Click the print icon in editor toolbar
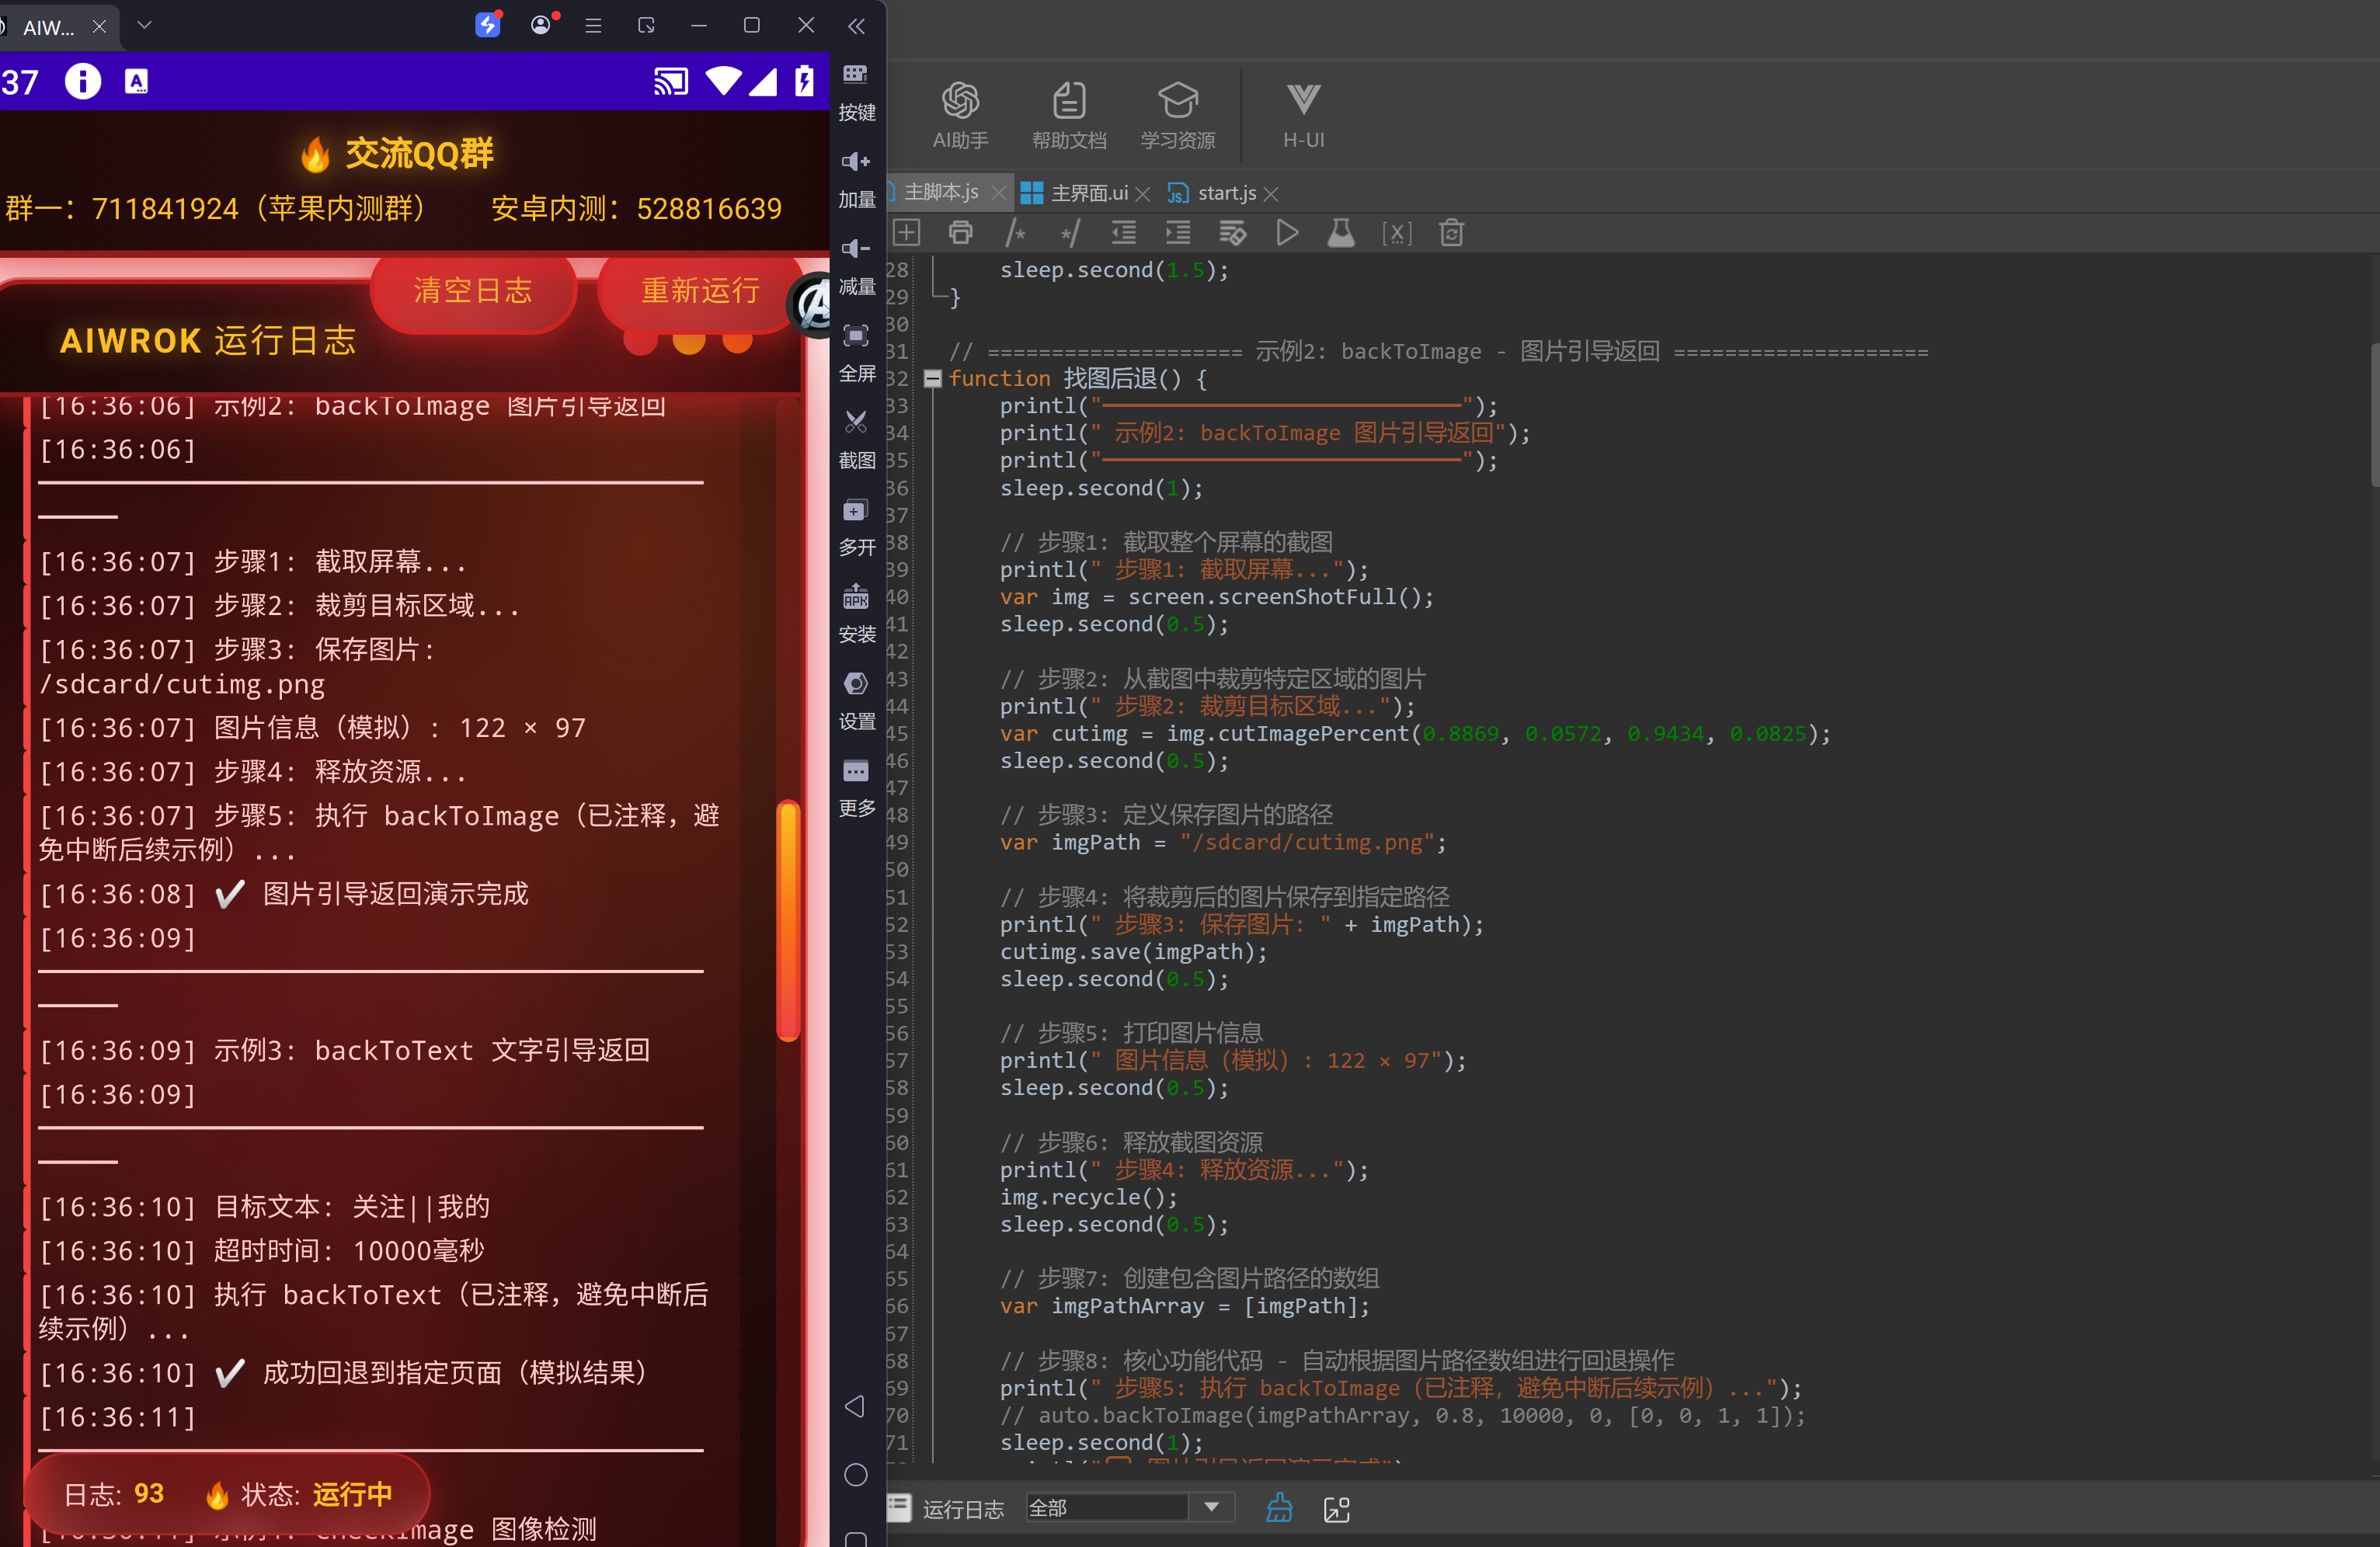This screenshot has width=2380, height=1547. (x=960, y=233)
